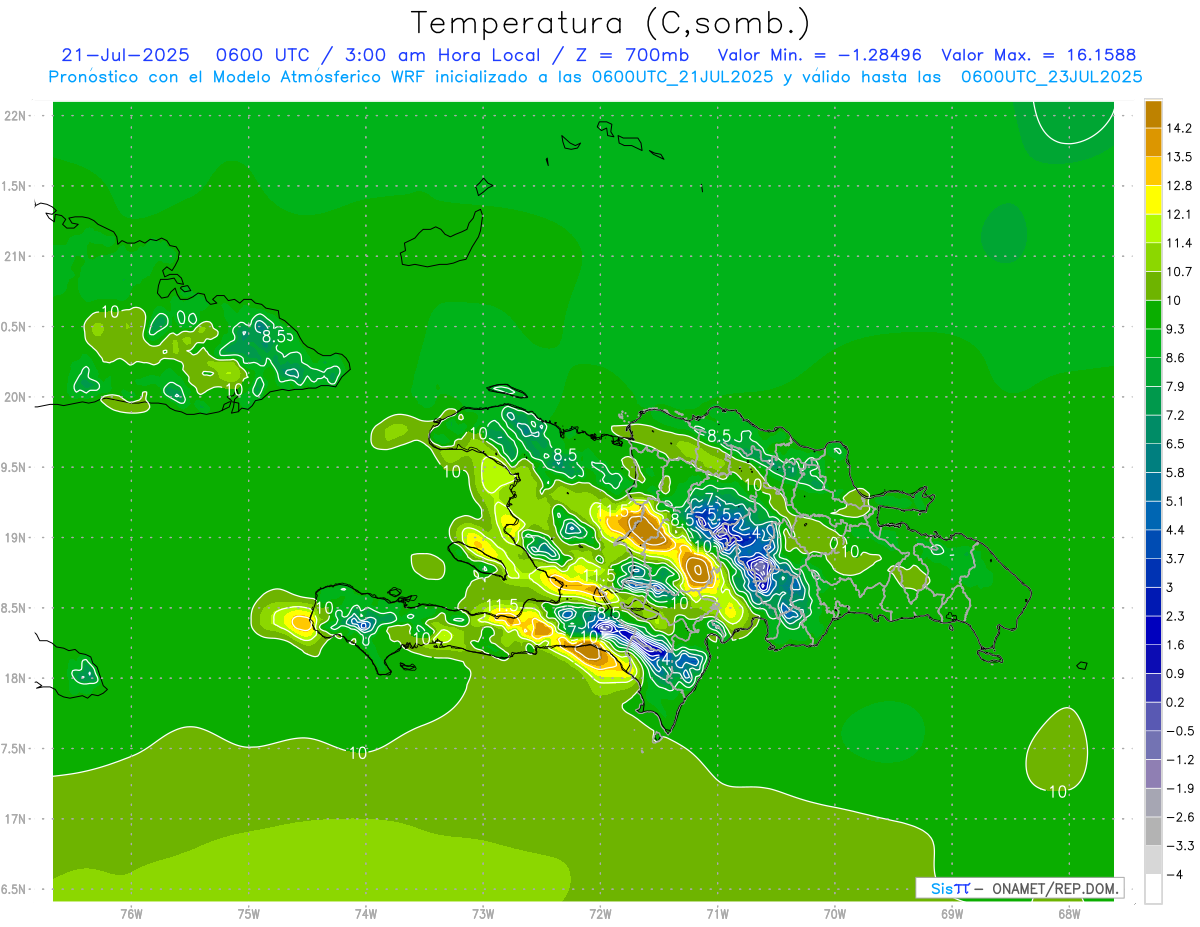Click the '20N' latitude axis label
Screen dimensions: 1200x927
click(16, 397)
